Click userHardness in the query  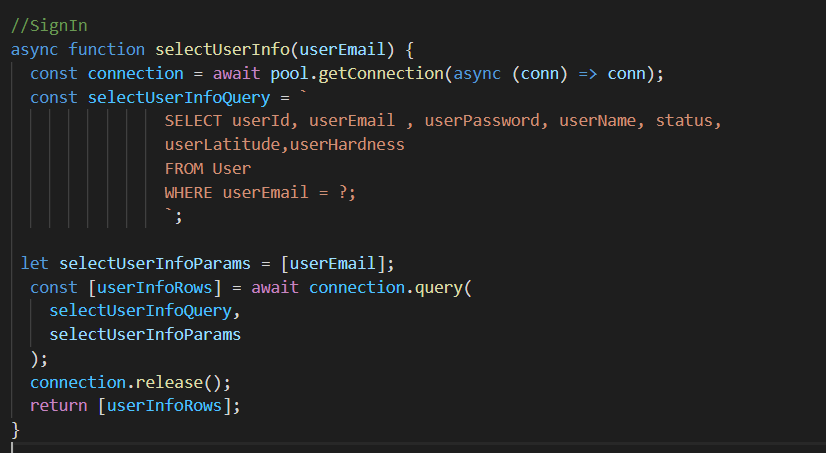point(347,144)
